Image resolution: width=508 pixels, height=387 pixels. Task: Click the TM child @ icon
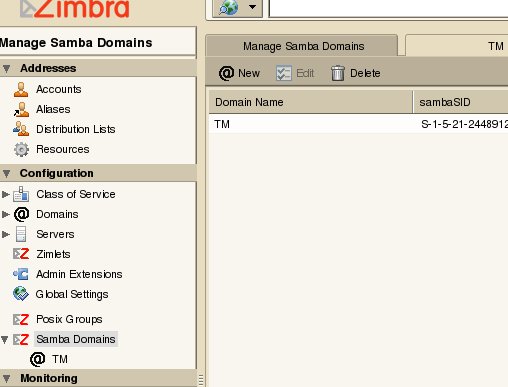point(38,359)
